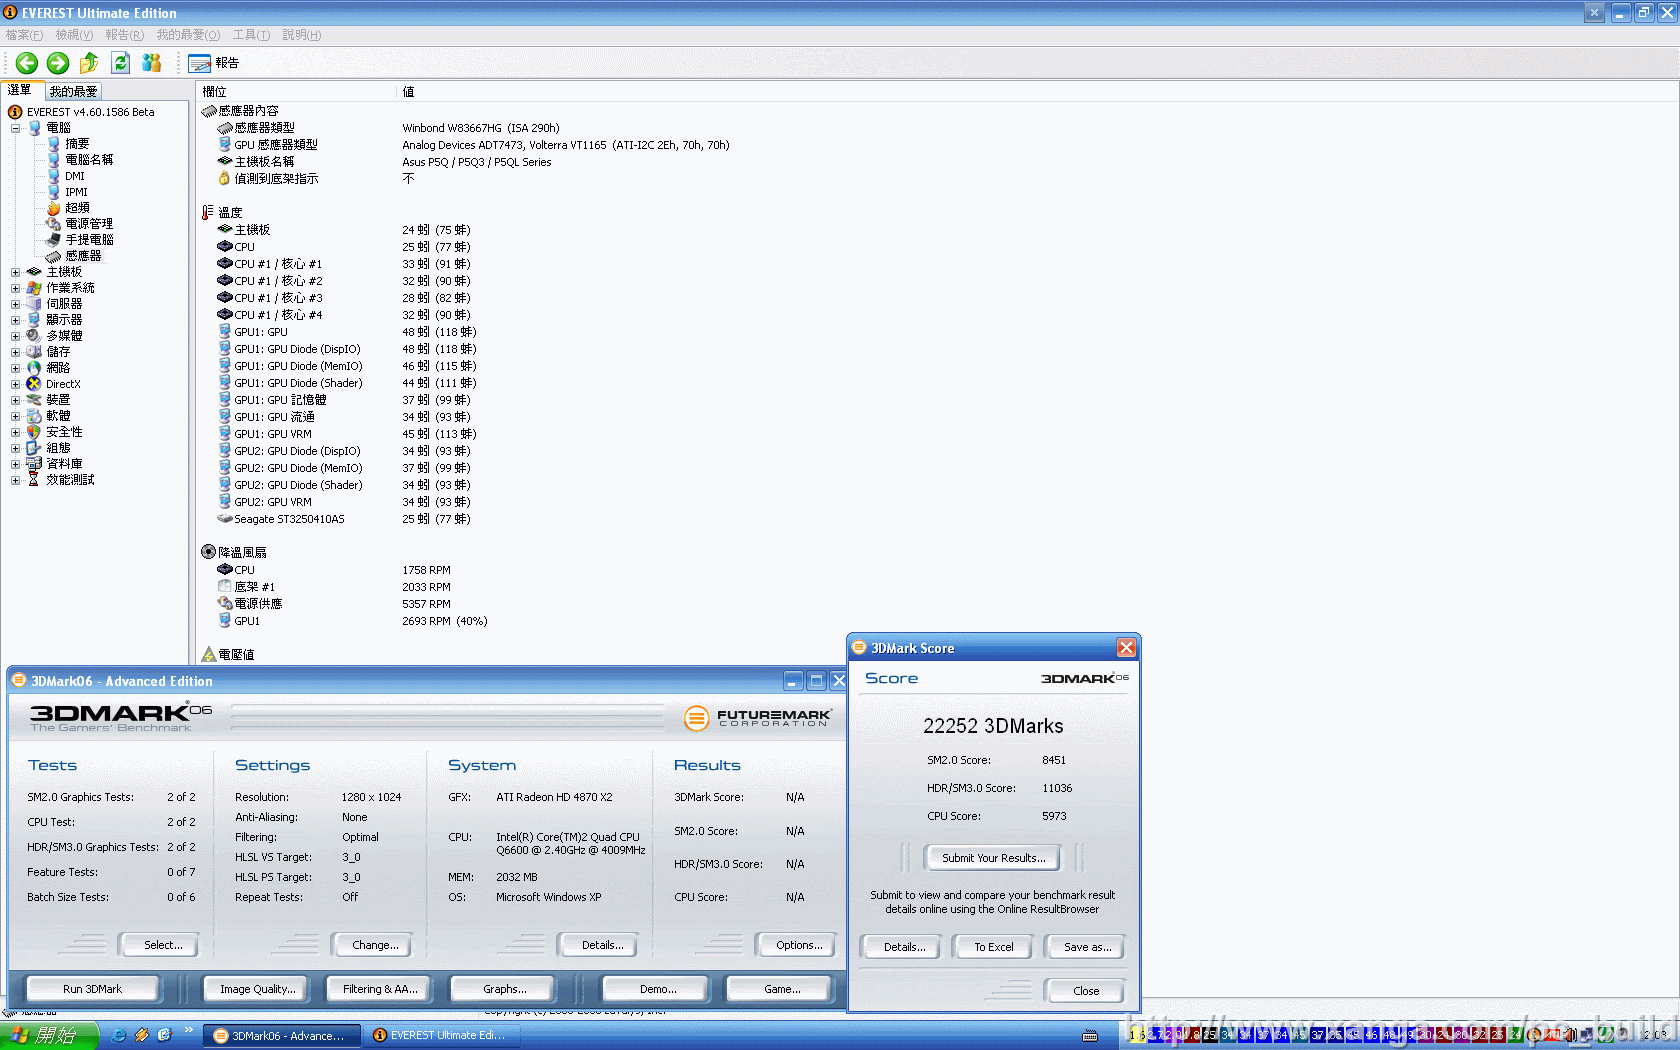Screen dimensions: 1680x1050
Task: Click the Run 3DMark button
Action: pos(92,989)
